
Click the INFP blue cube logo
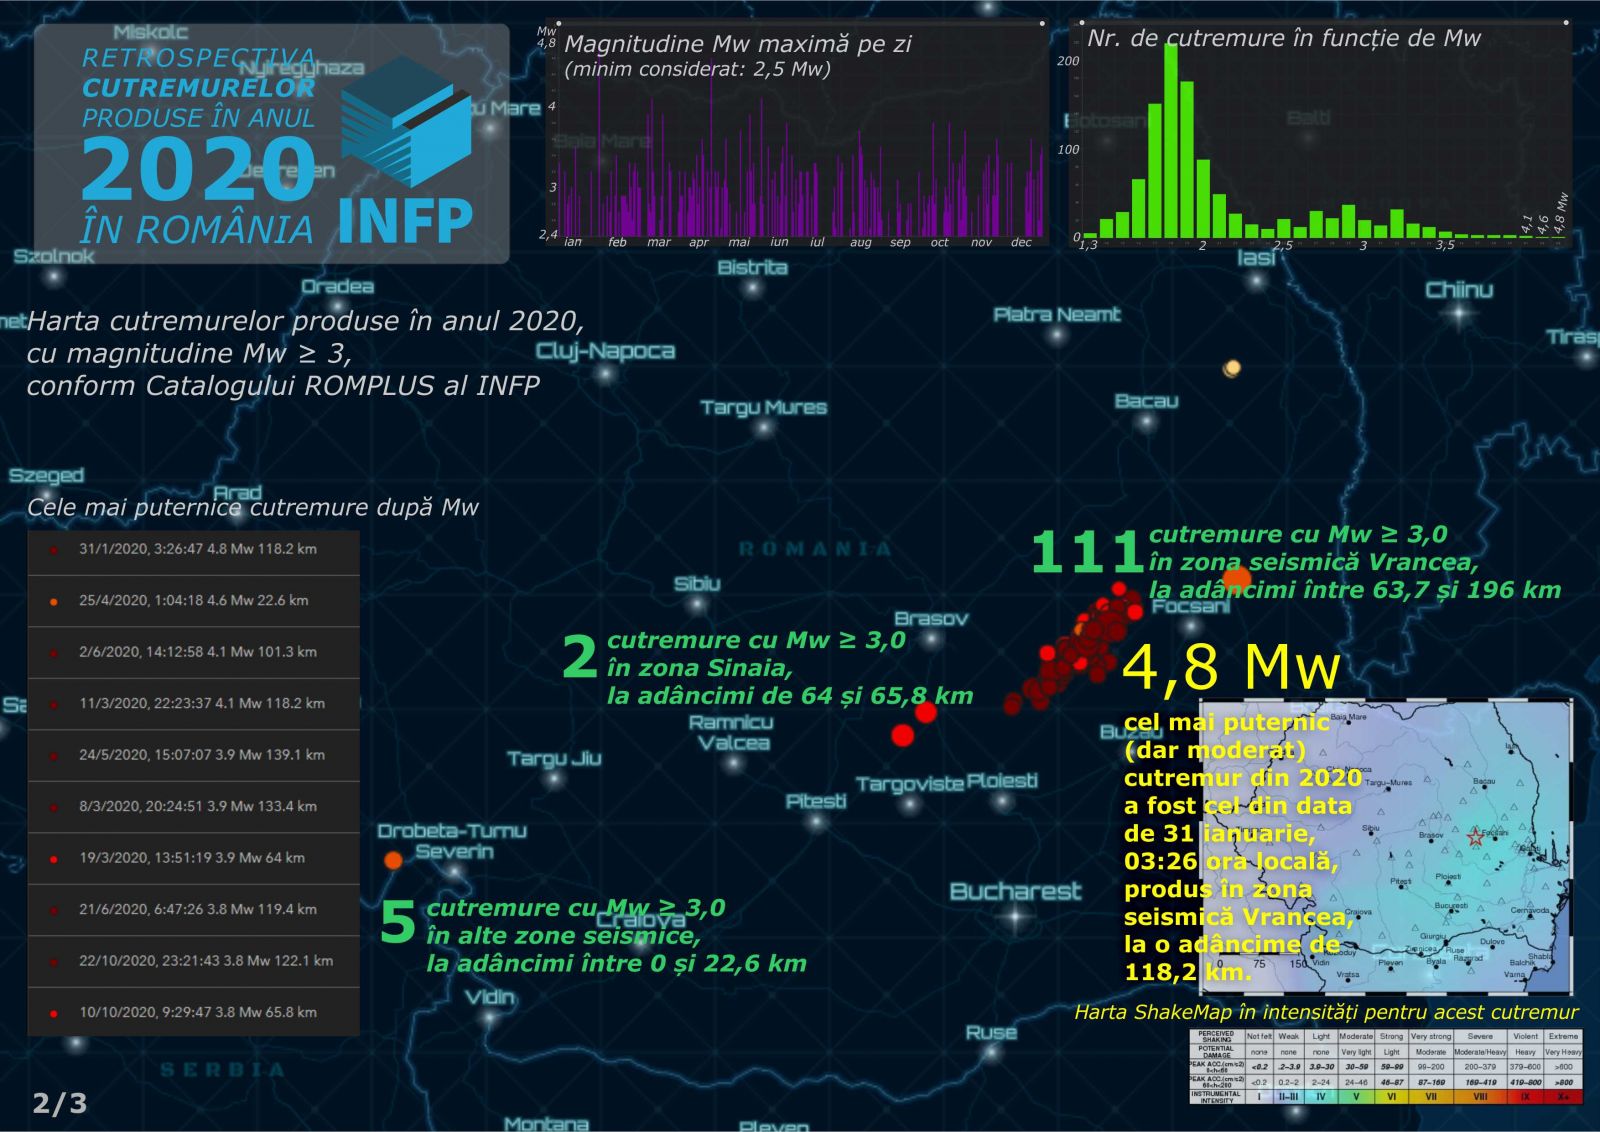coord(405,123)
